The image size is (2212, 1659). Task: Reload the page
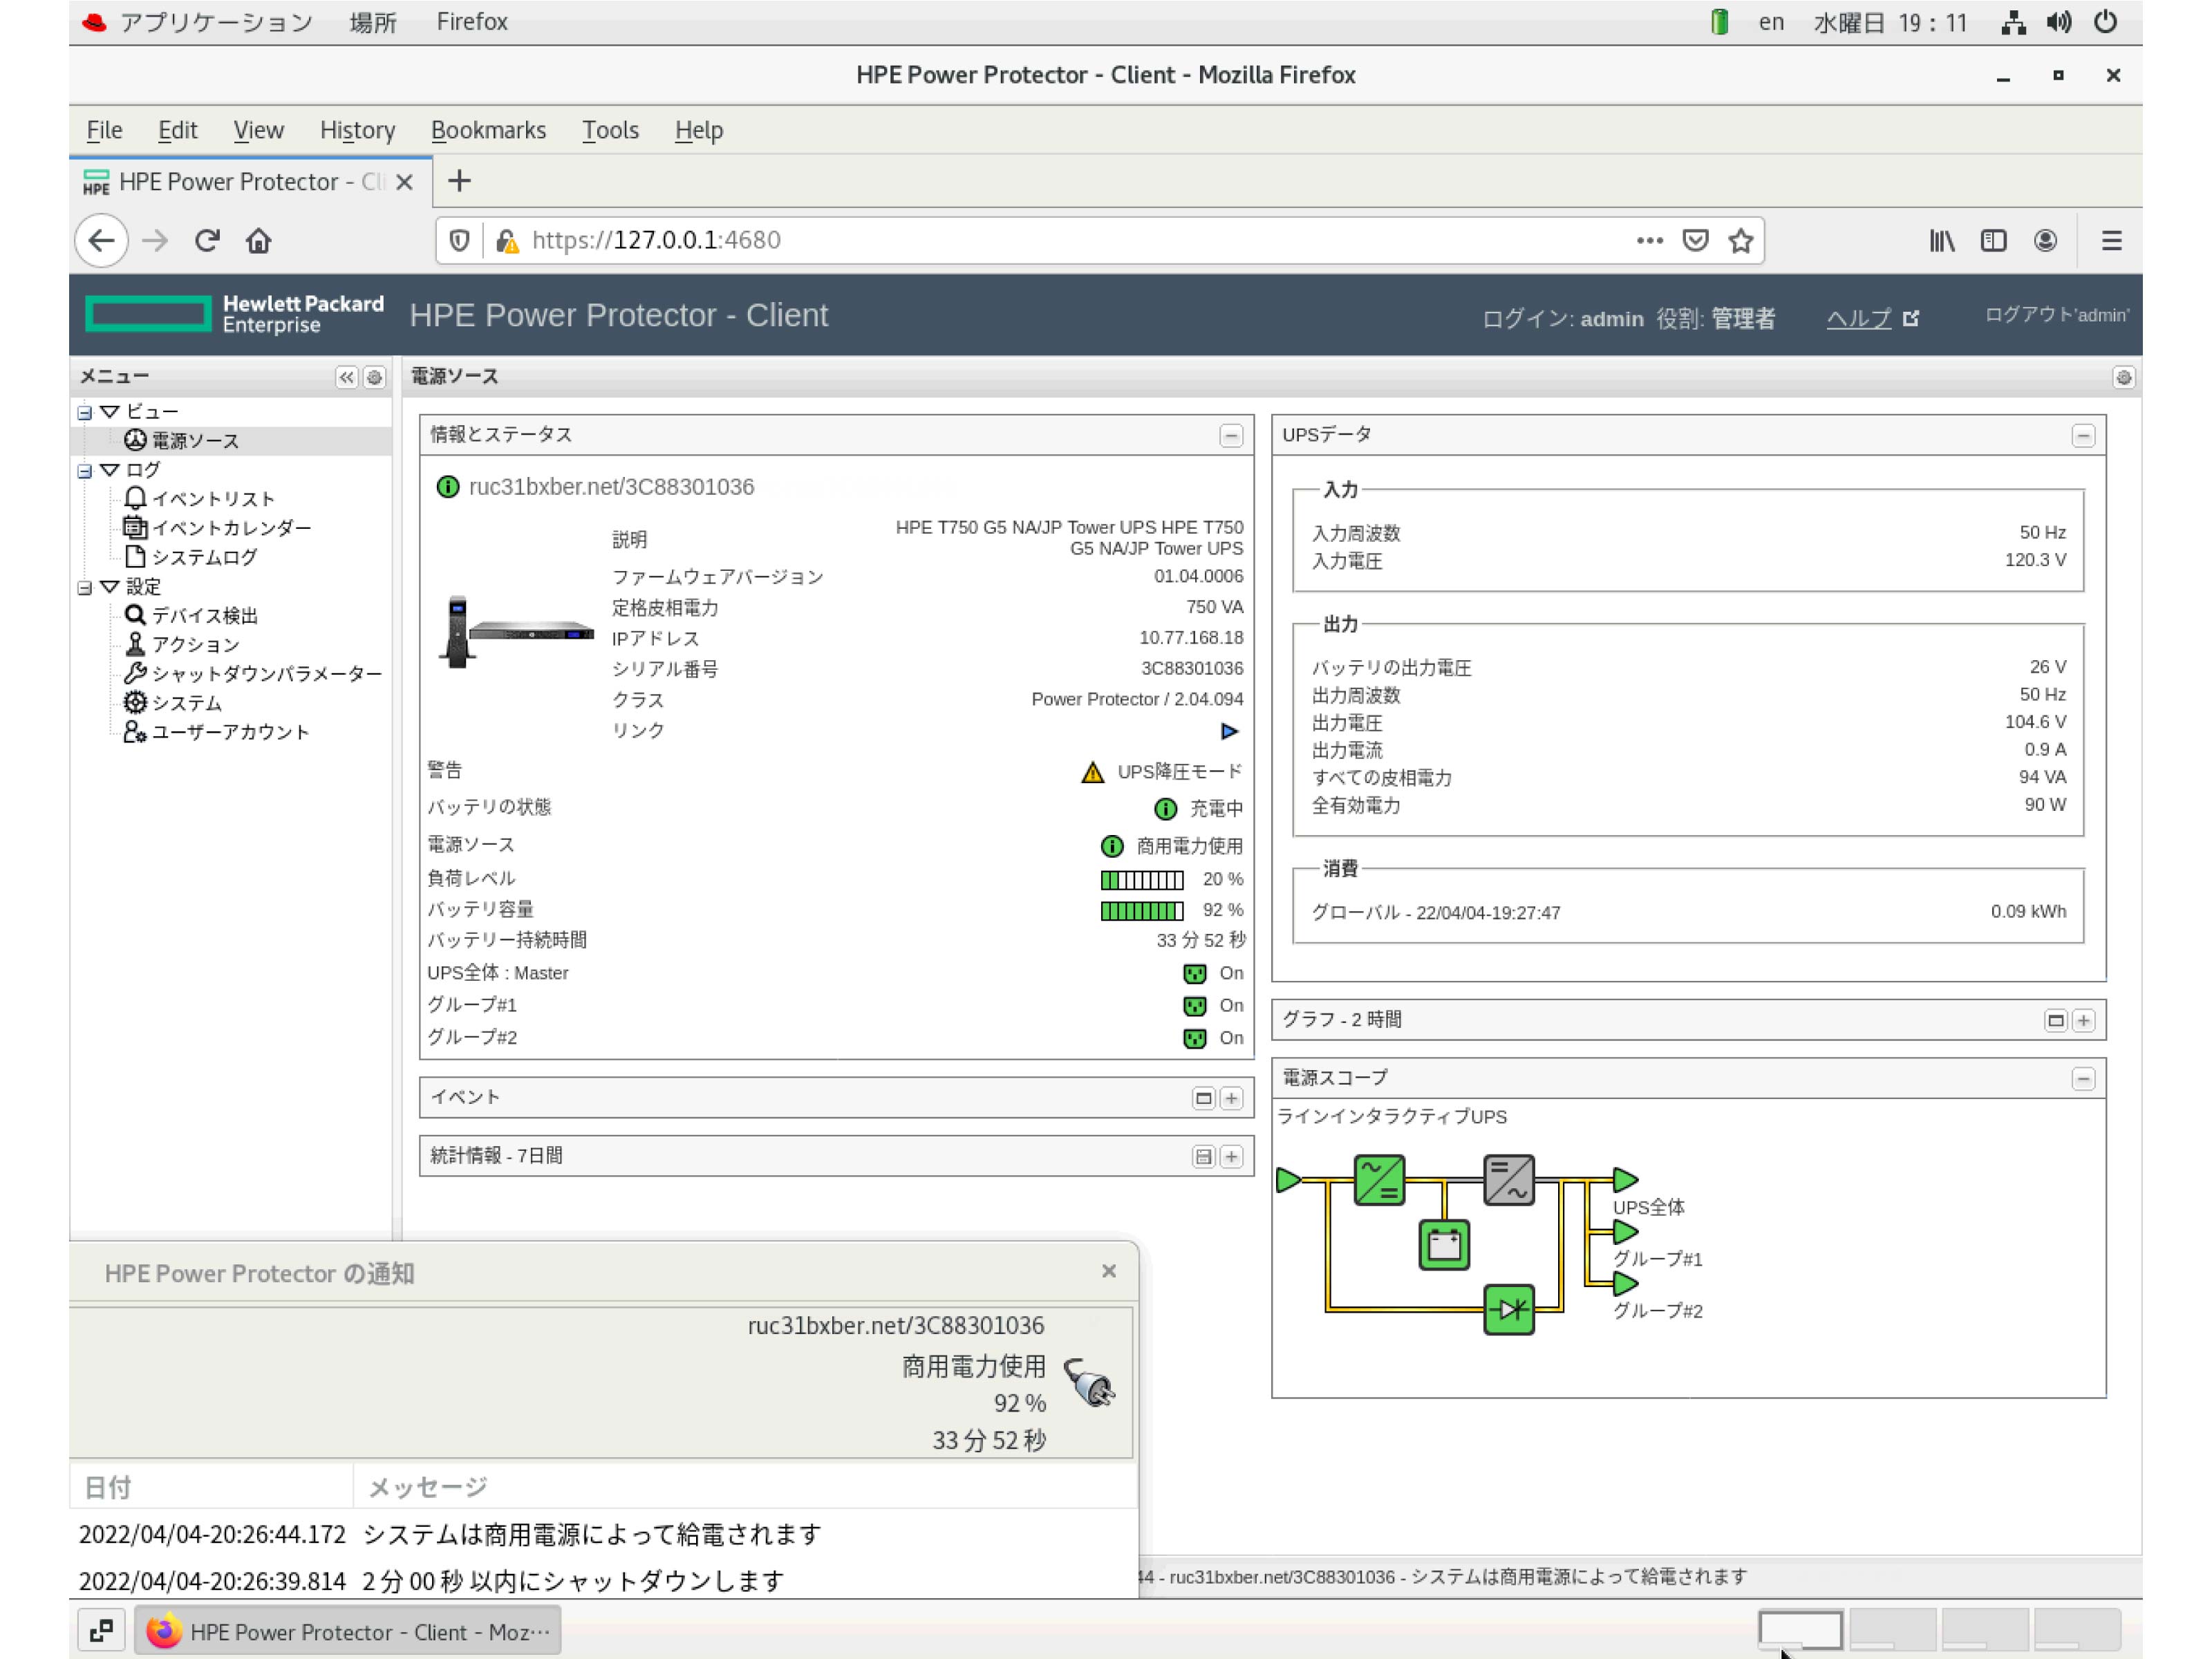[x=207, y=241]
